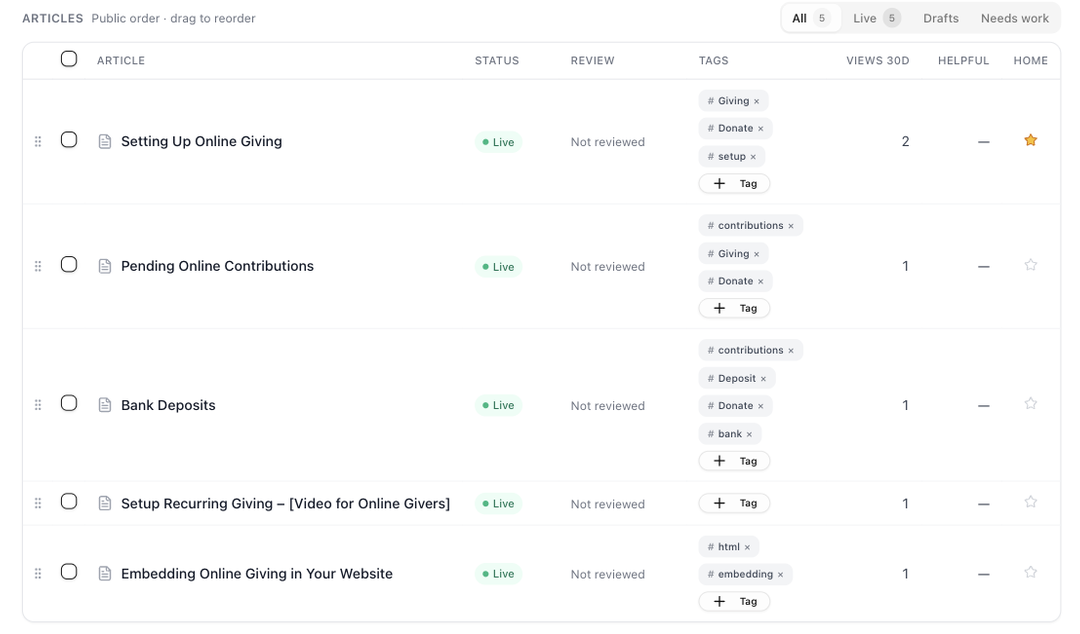Star Bank Deposits for home
This screenshot has width=1080, height=634.
[x=1030, y=404]
